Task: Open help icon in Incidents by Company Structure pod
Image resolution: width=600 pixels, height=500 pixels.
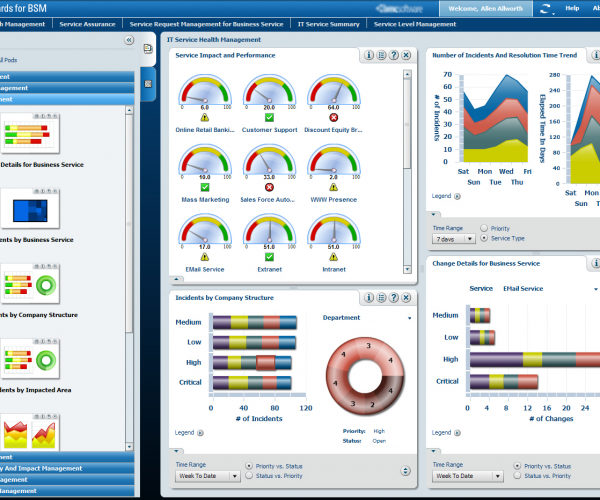Action: (x=394, y=298)
